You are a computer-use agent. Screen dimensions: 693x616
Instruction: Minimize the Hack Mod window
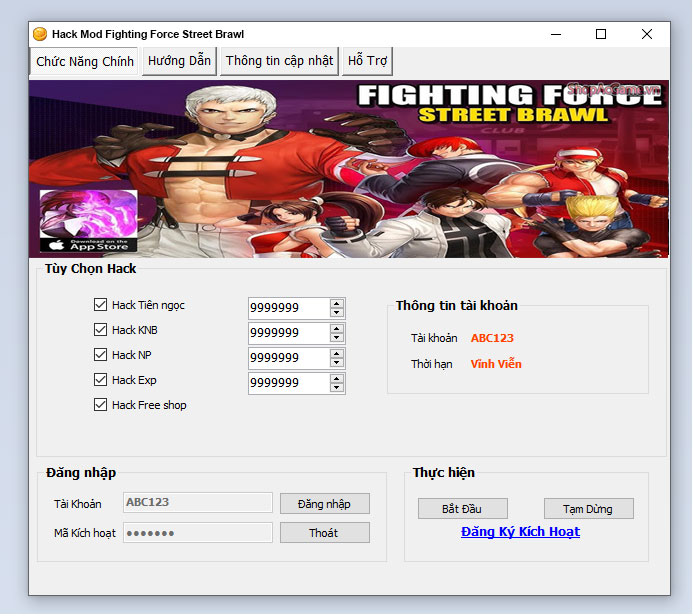click(556, 34)
